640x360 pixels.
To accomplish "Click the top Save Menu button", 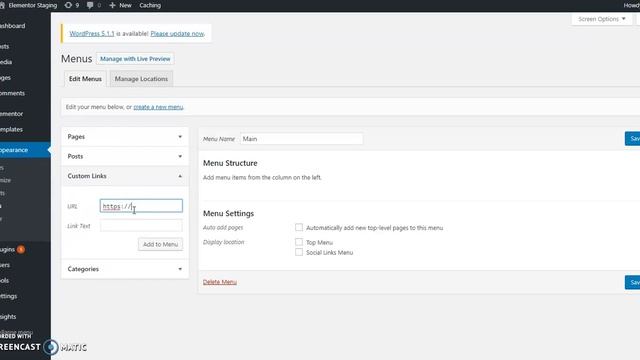I will (x=633, y=139).
